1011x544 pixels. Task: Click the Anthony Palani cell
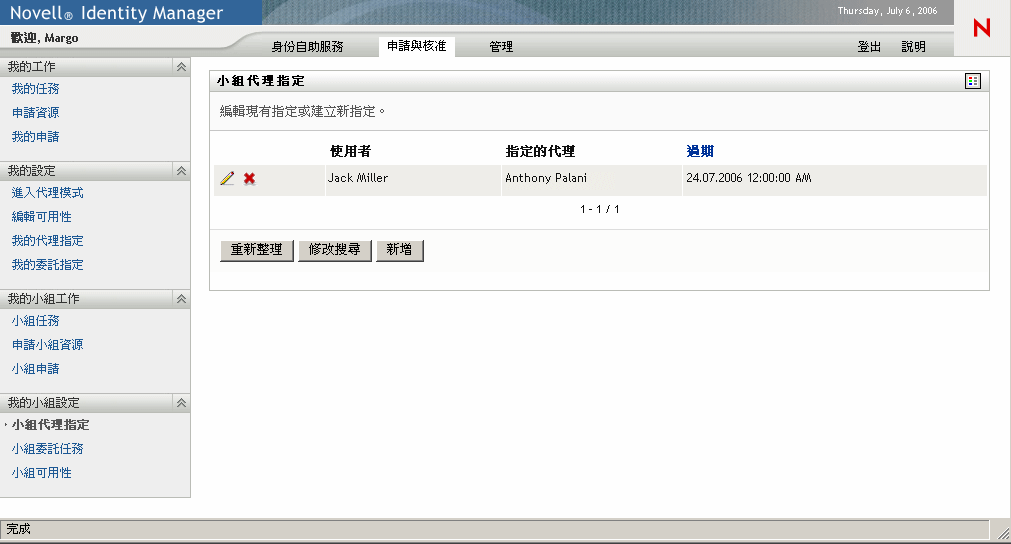tap(591, 180)
